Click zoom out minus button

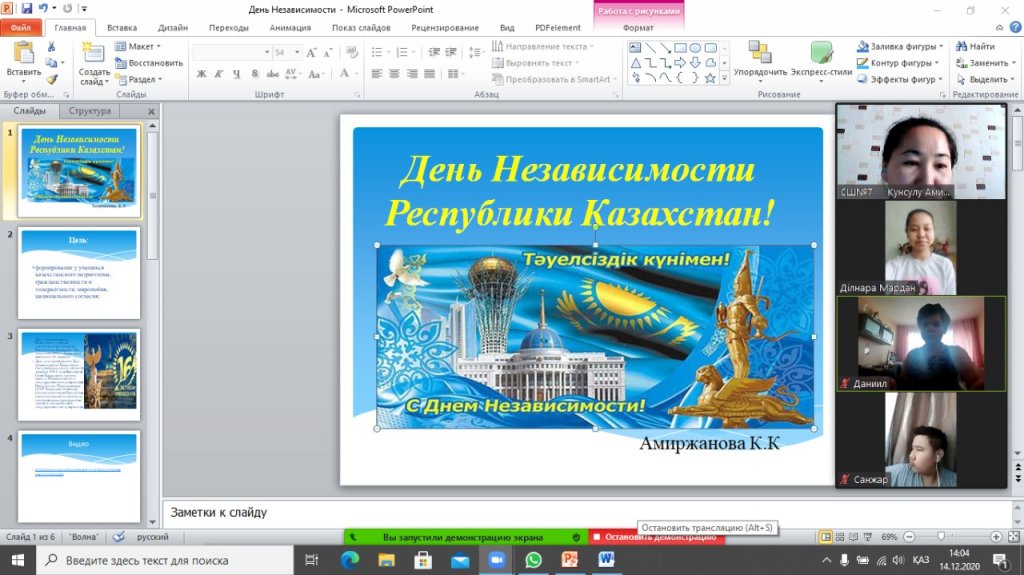tap(909, 536)
